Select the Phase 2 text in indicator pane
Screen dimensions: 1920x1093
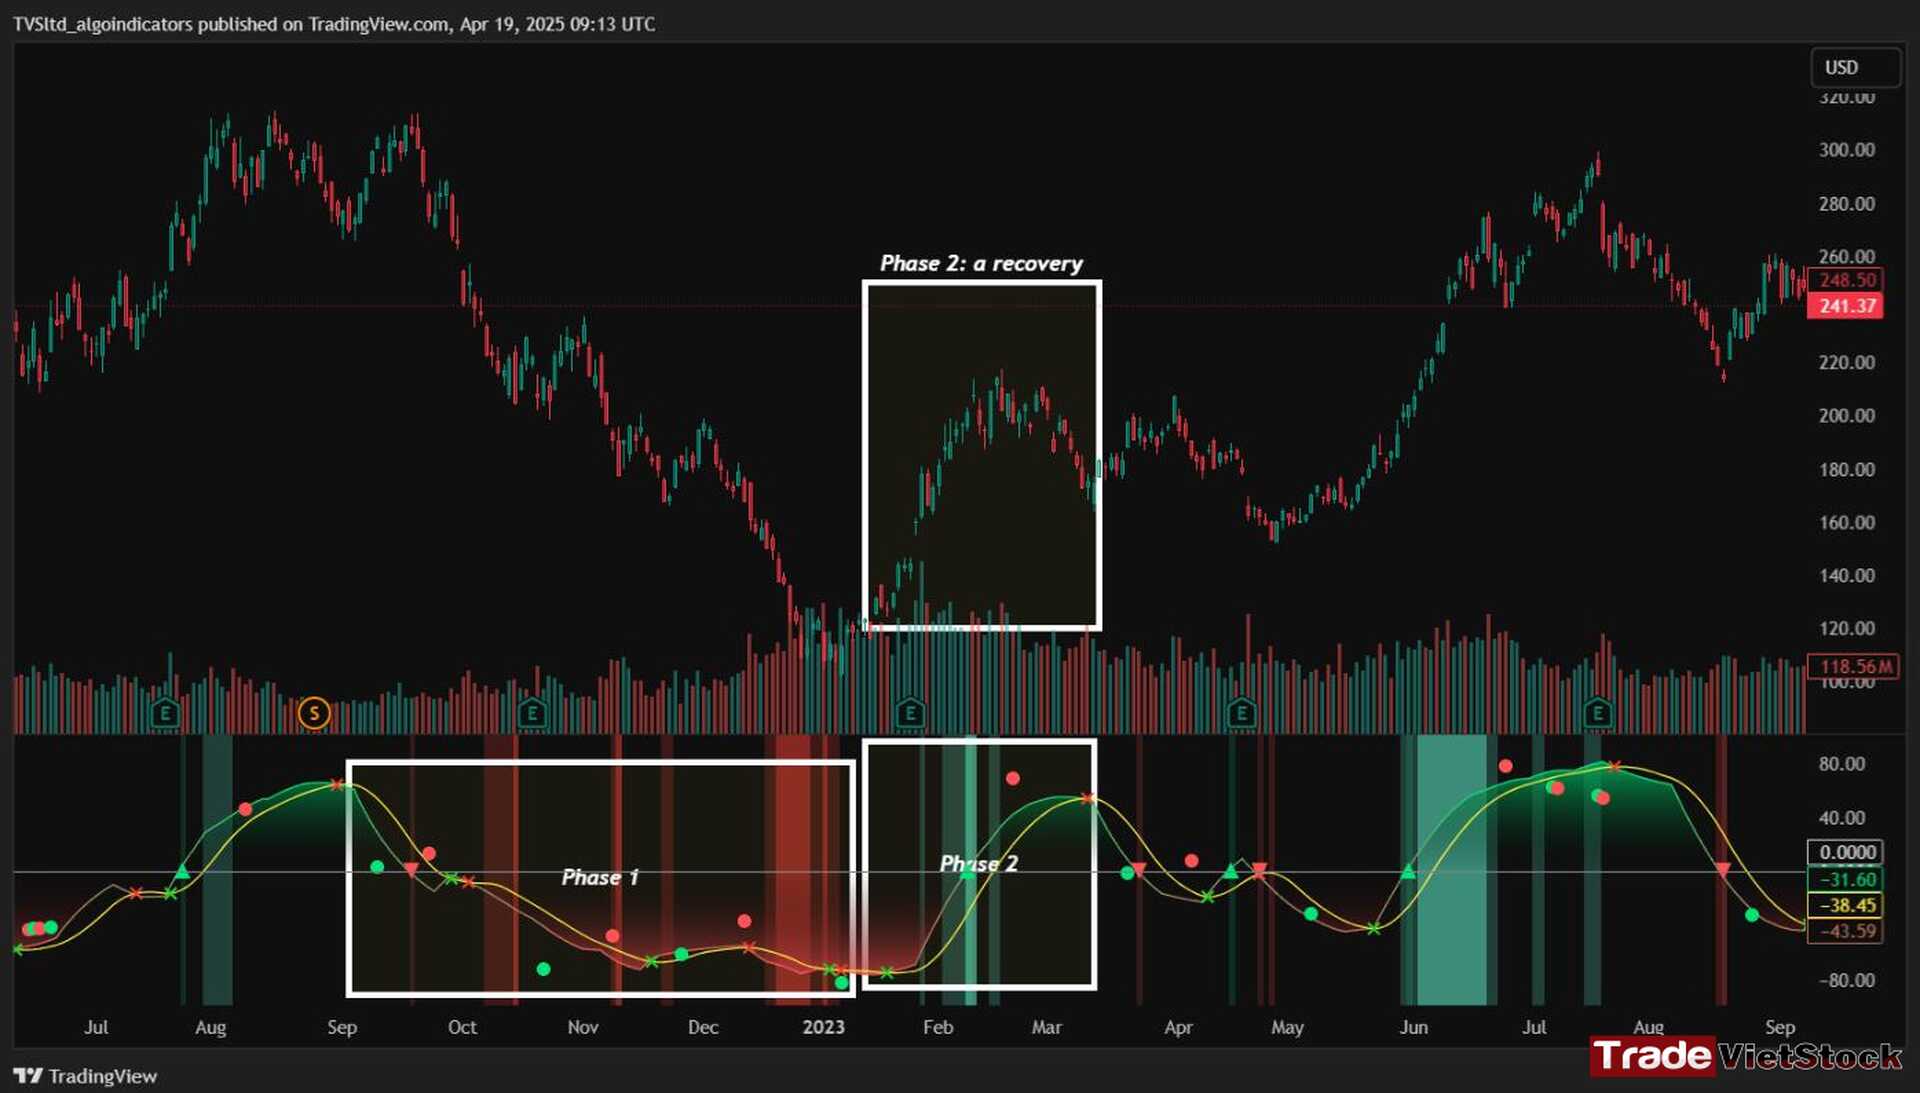point(979,863)
